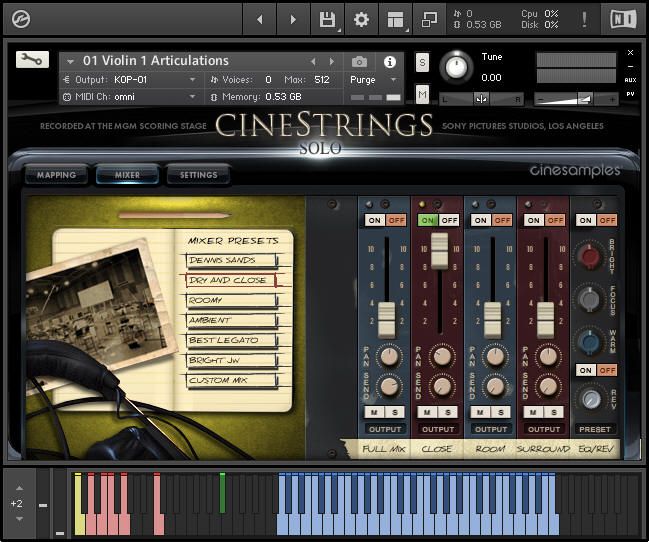
Task: Mute the instrument with M button
Action: [x=422, y=94]
